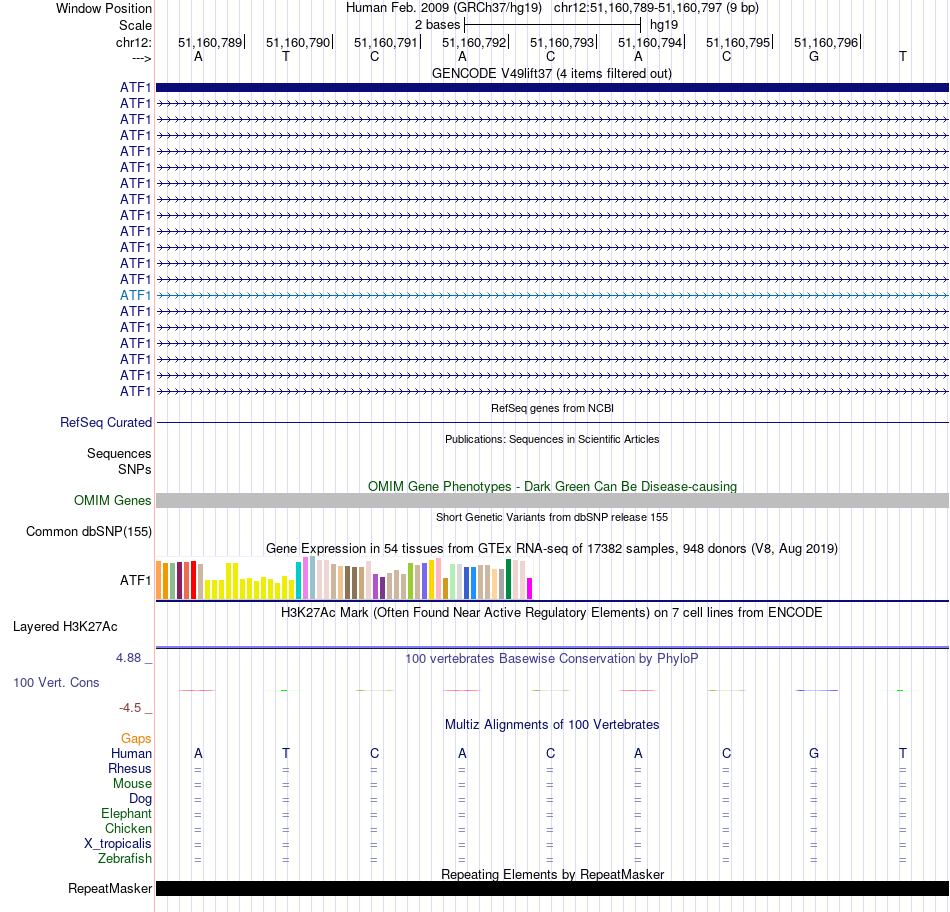Select the Rhesus species row label

pyautogui.click(x=130, y=768)
